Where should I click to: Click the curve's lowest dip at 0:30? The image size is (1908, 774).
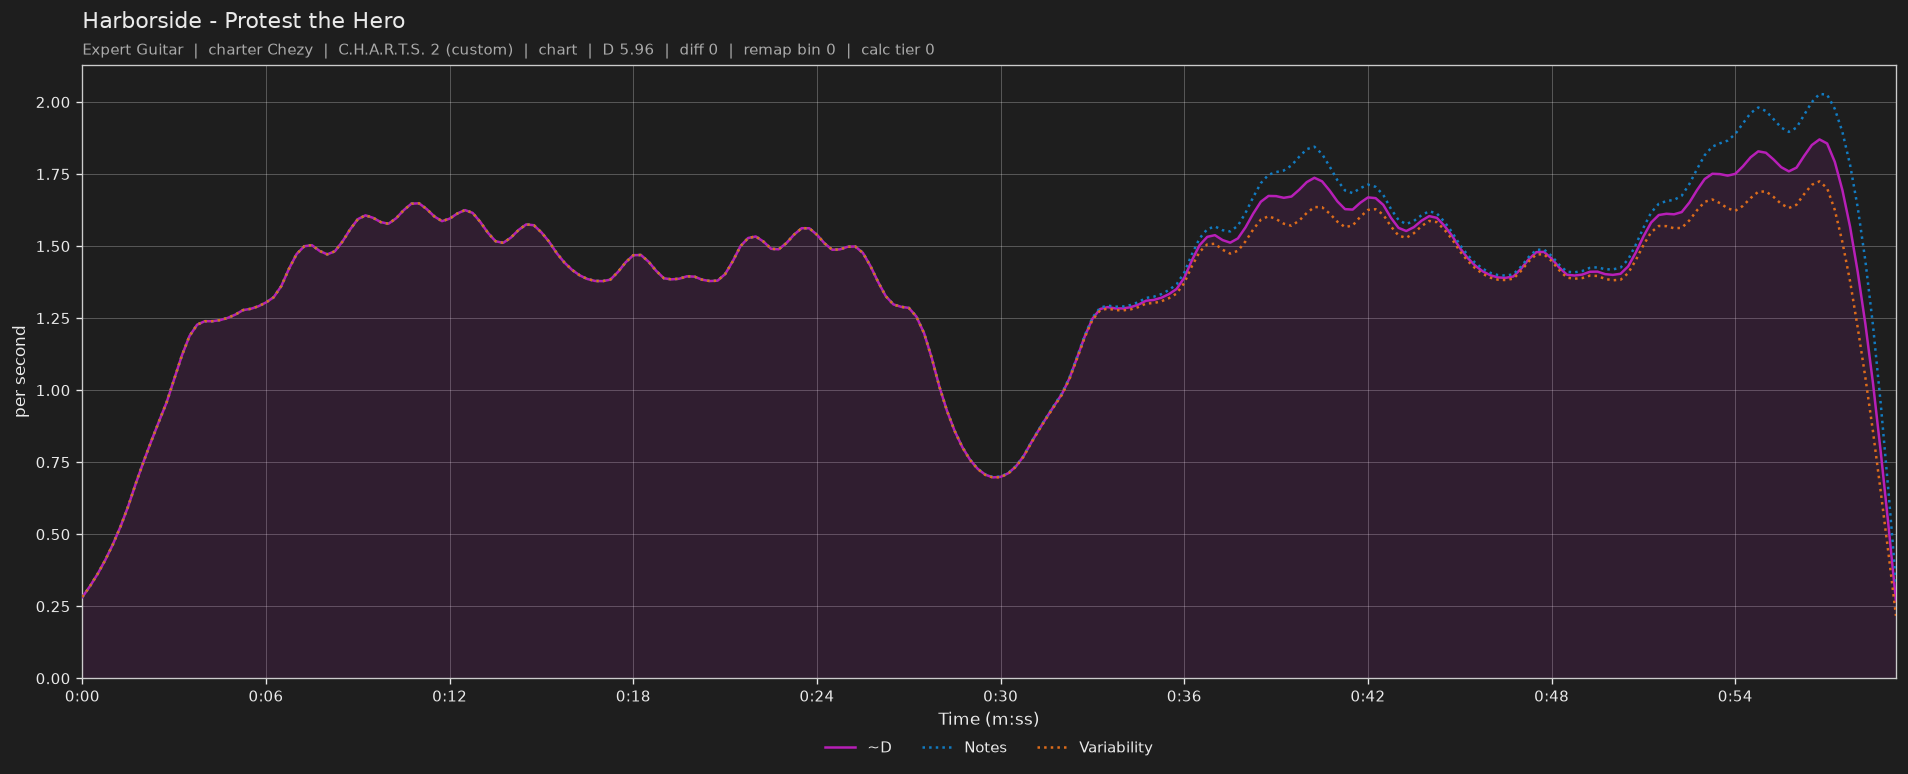(997, 477)
